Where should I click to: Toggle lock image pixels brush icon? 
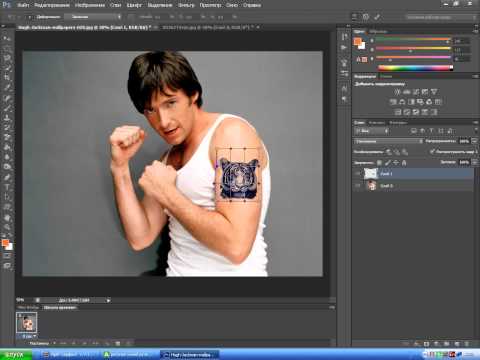pyautogui.click(x=387, y=163)
